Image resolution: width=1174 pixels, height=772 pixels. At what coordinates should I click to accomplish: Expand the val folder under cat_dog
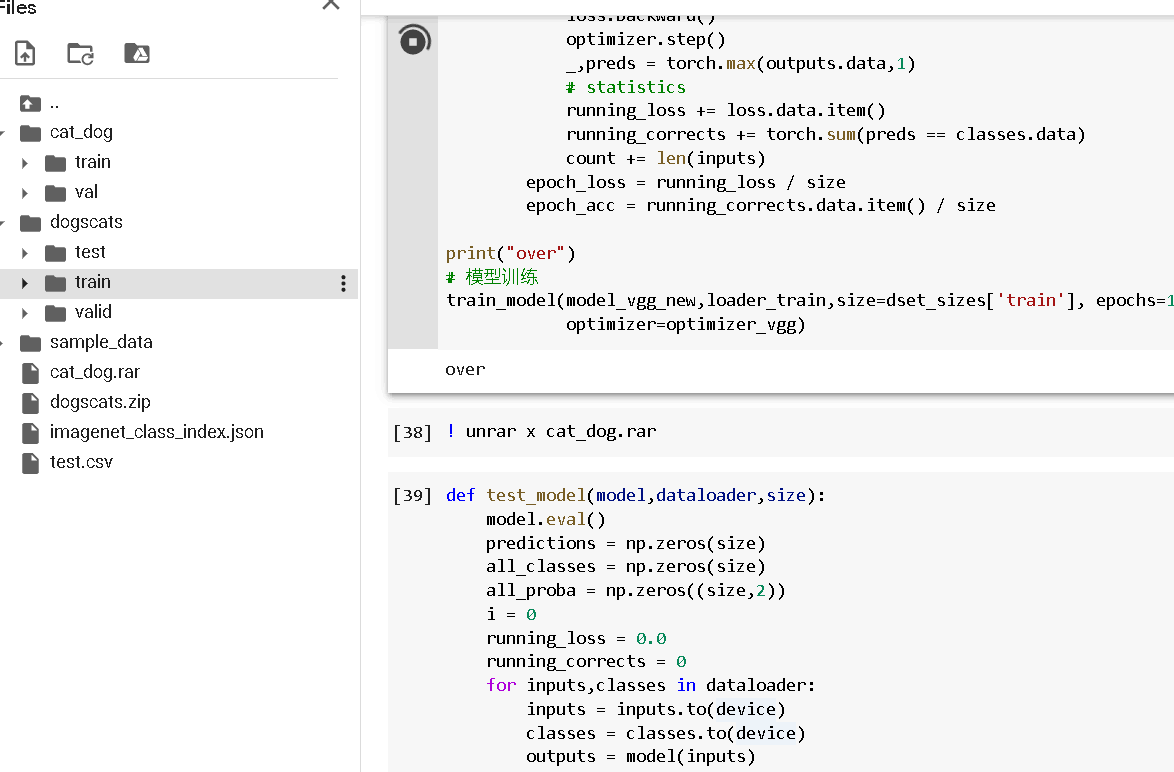(25, 193)
